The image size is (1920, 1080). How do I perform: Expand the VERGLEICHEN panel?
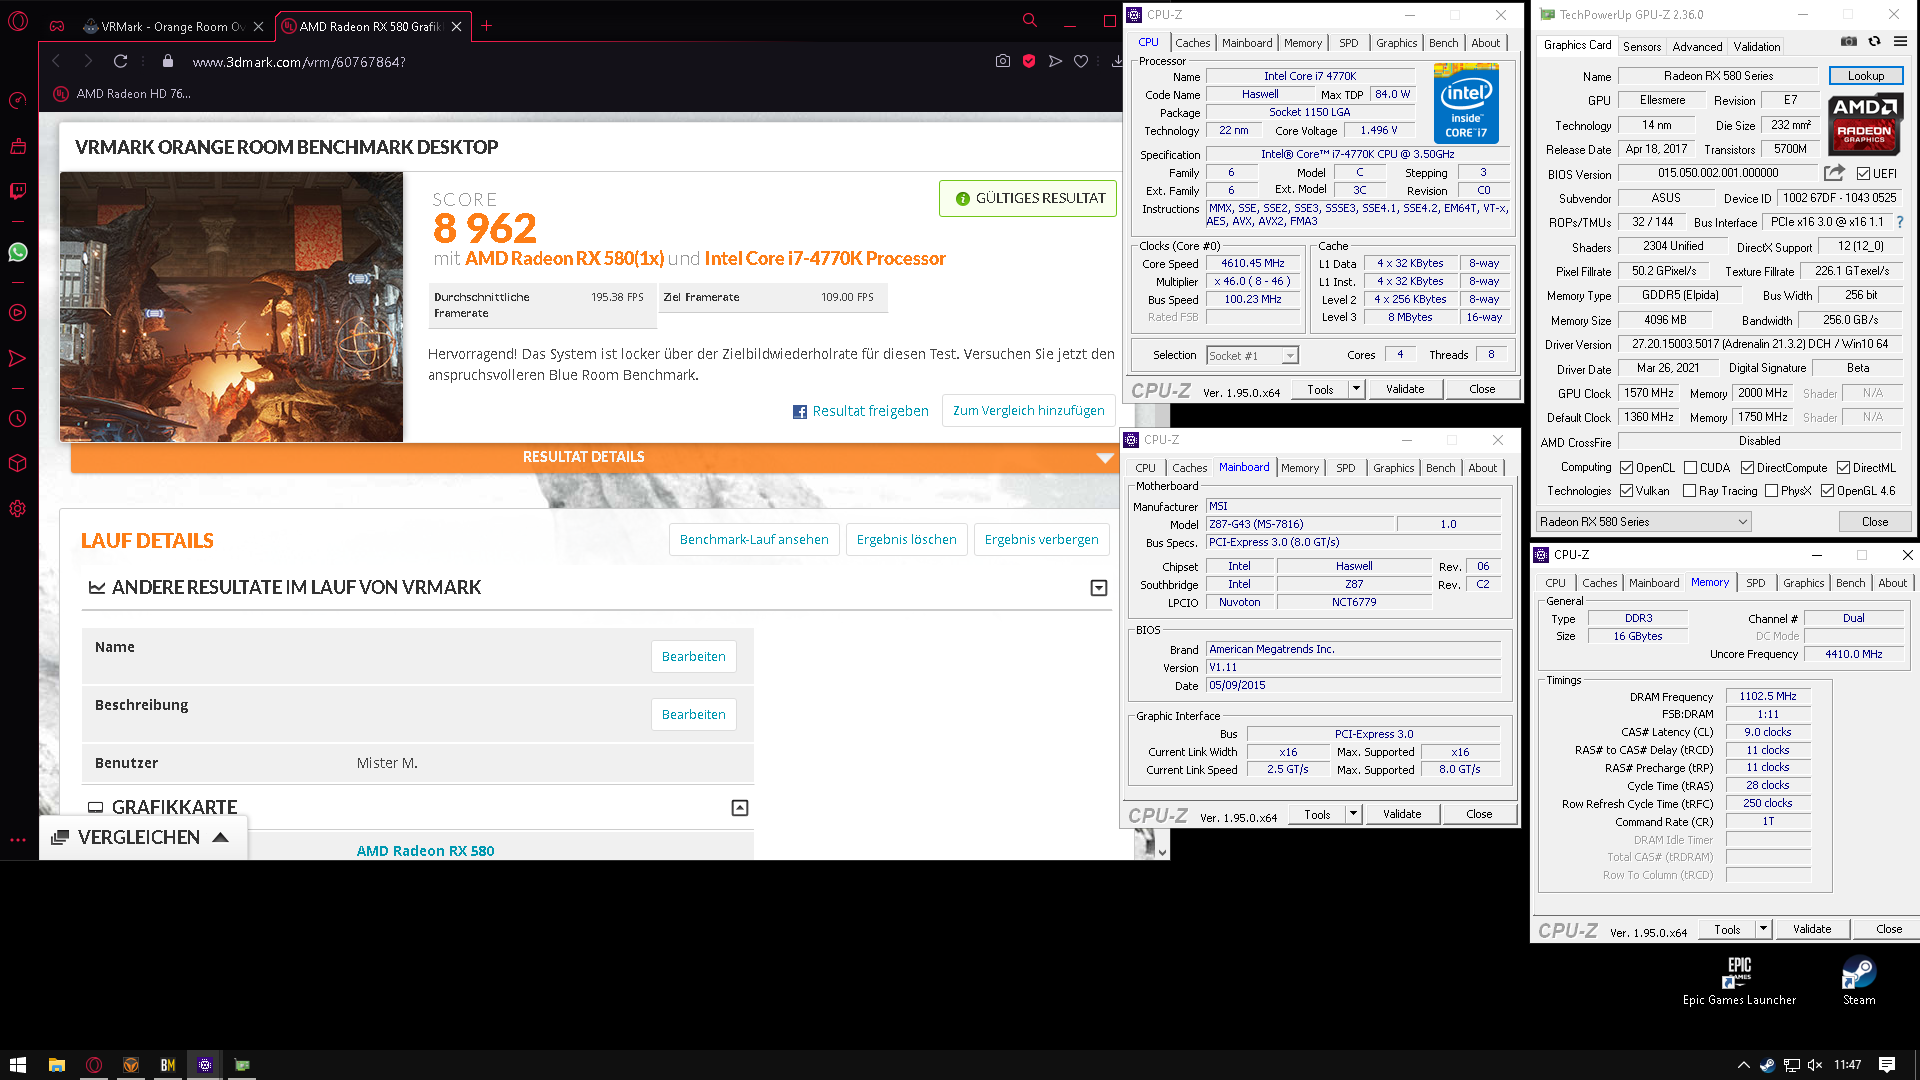click(142, 837)
